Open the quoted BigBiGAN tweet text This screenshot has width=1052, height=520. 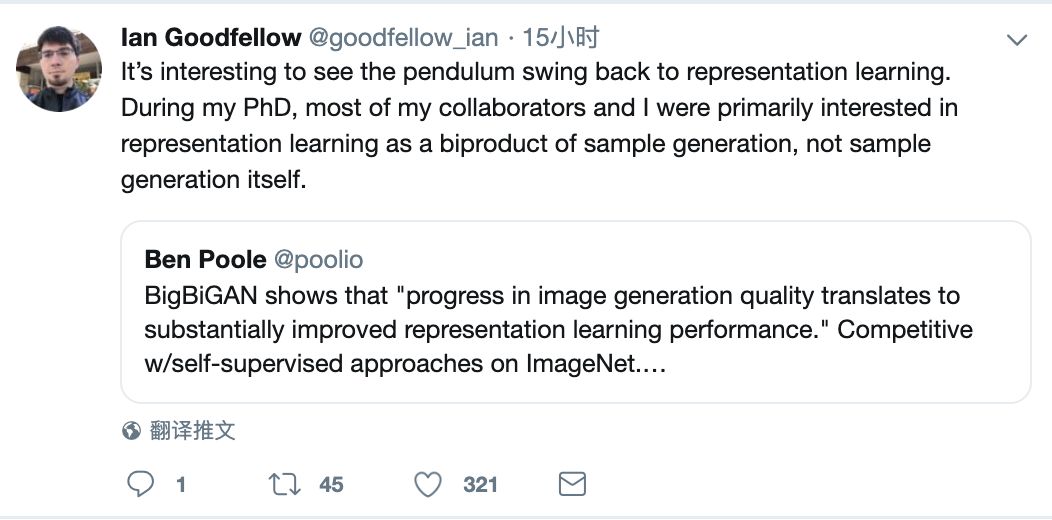point(552,296)
